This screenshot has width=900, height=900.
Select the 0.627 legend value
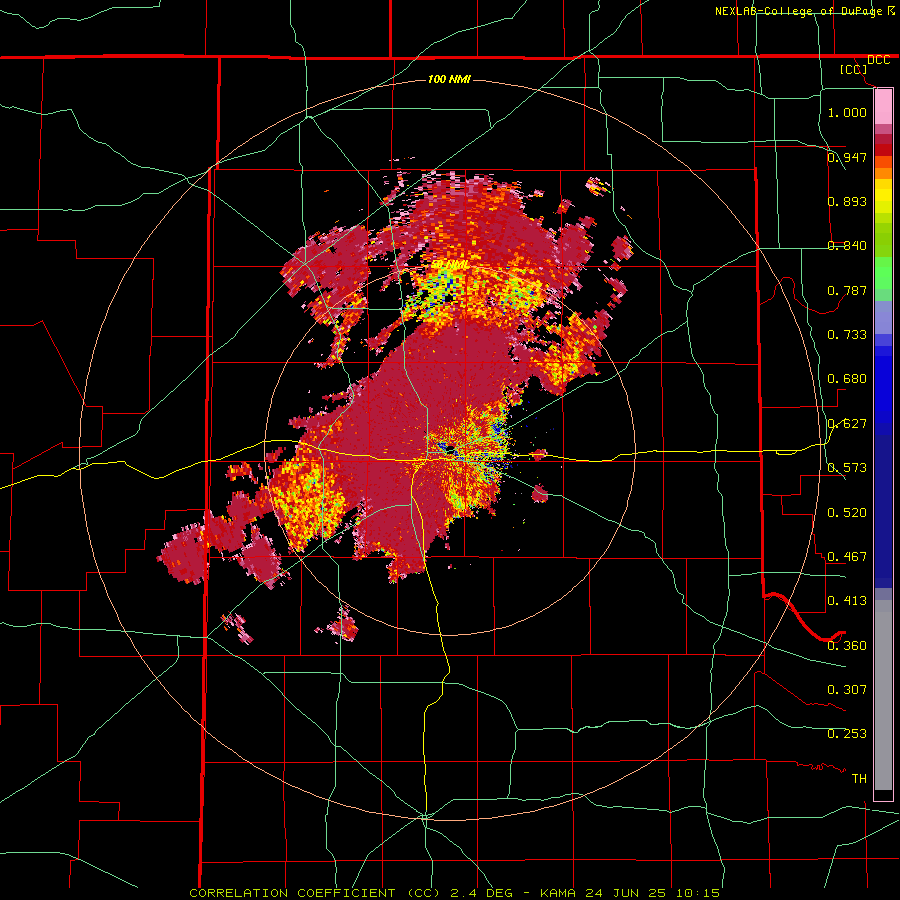click(x=847, y=424)
